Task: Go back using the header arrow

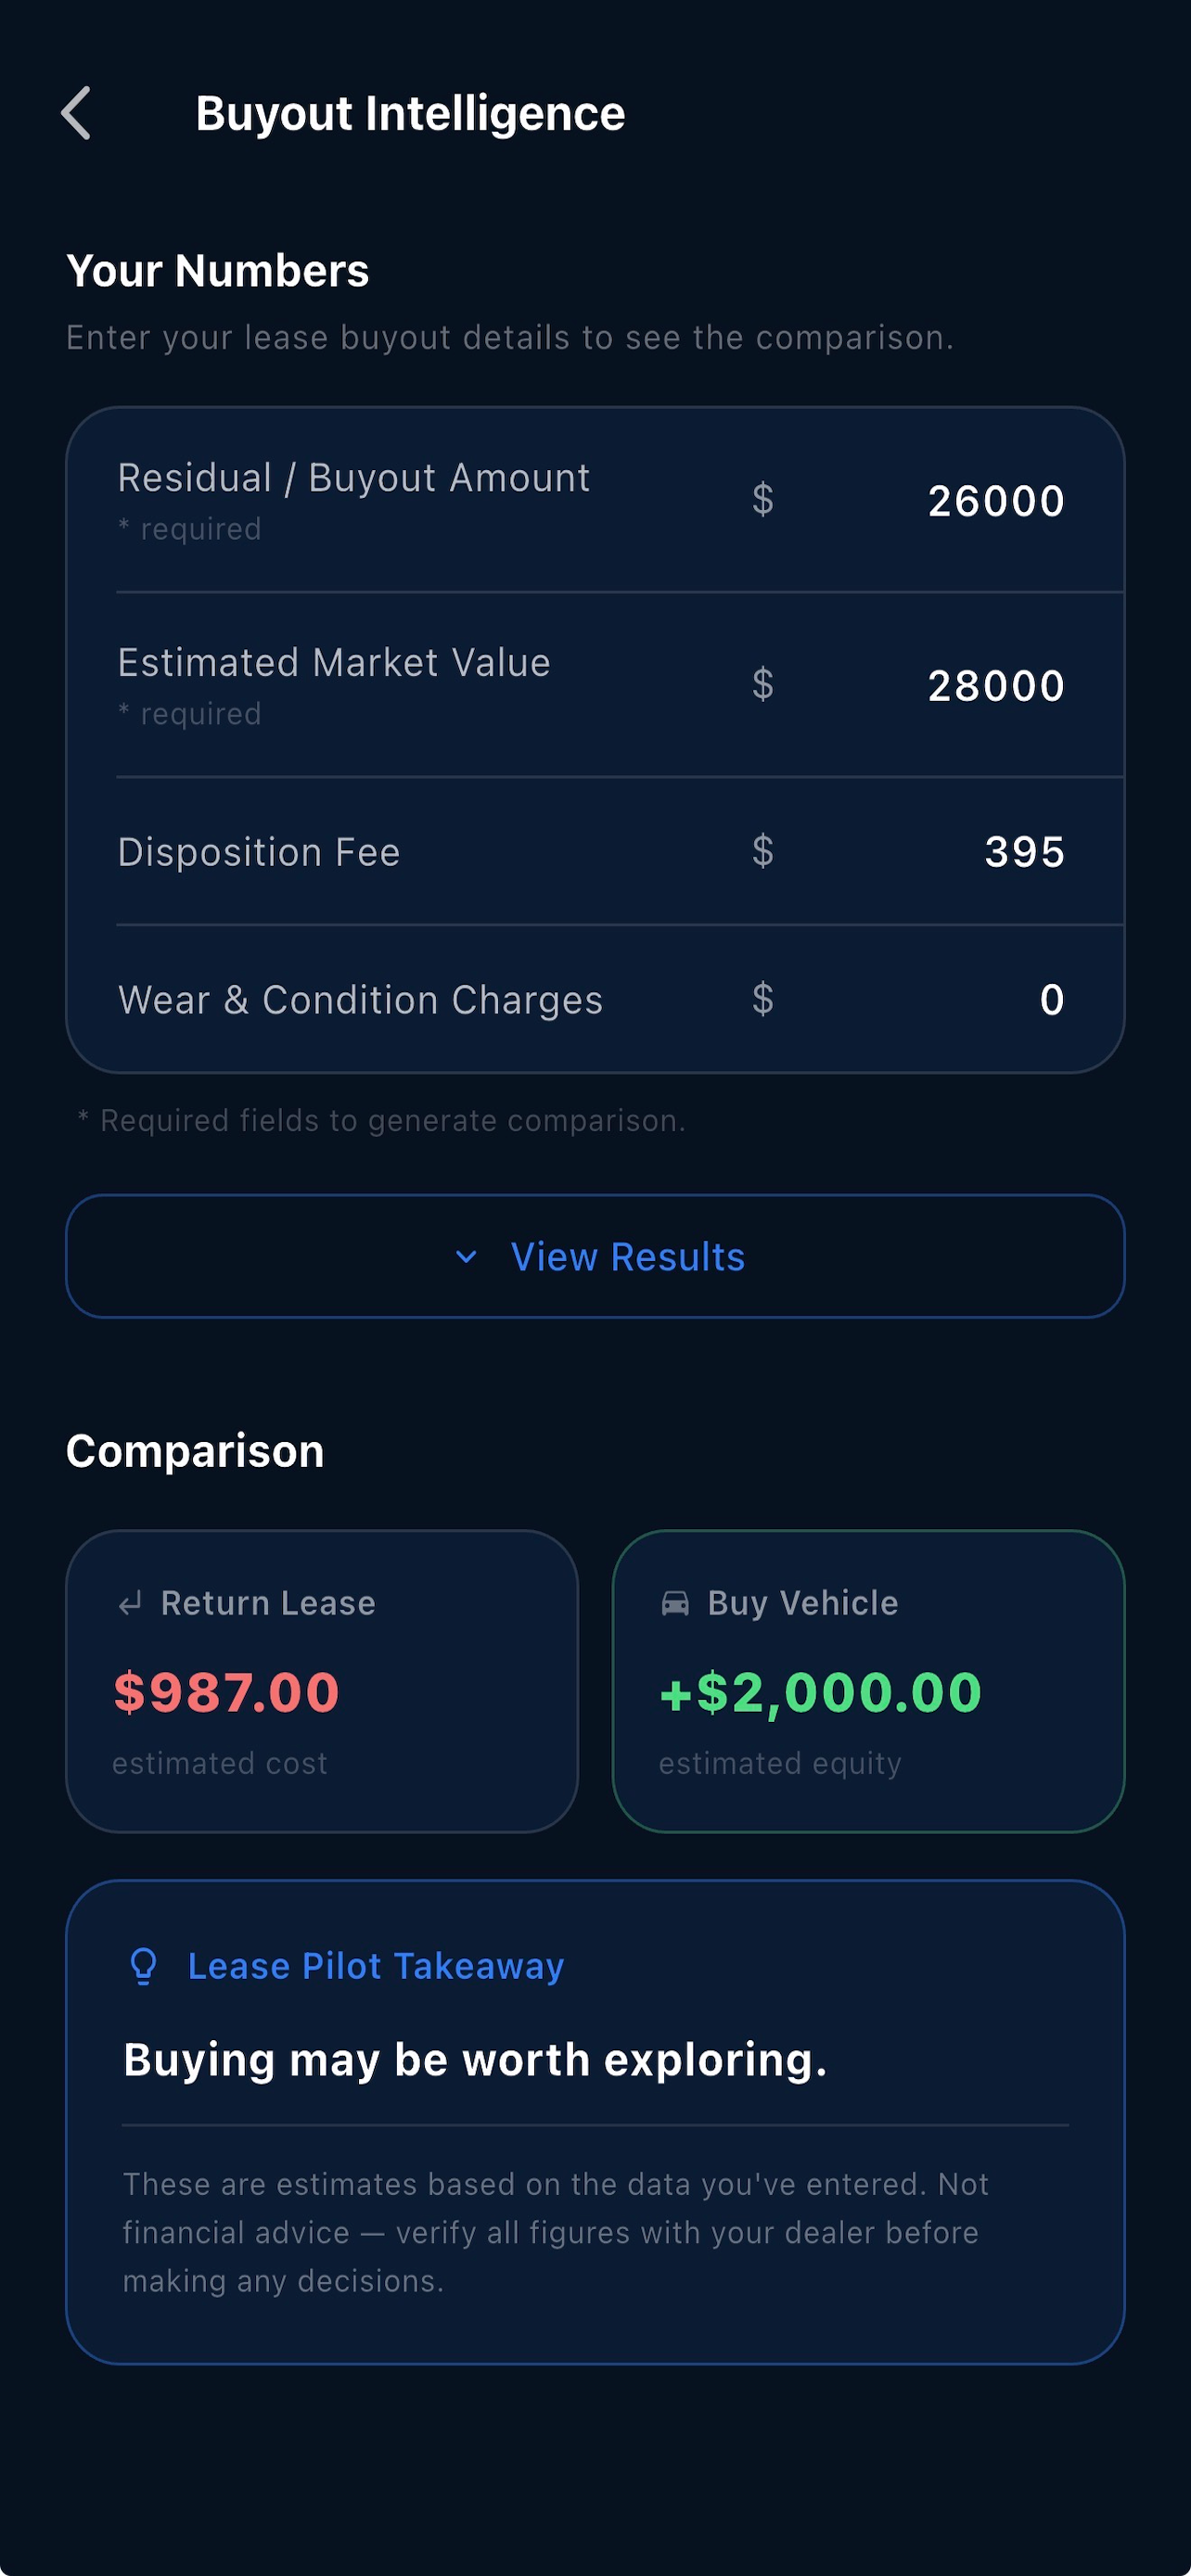Action: 77,113
